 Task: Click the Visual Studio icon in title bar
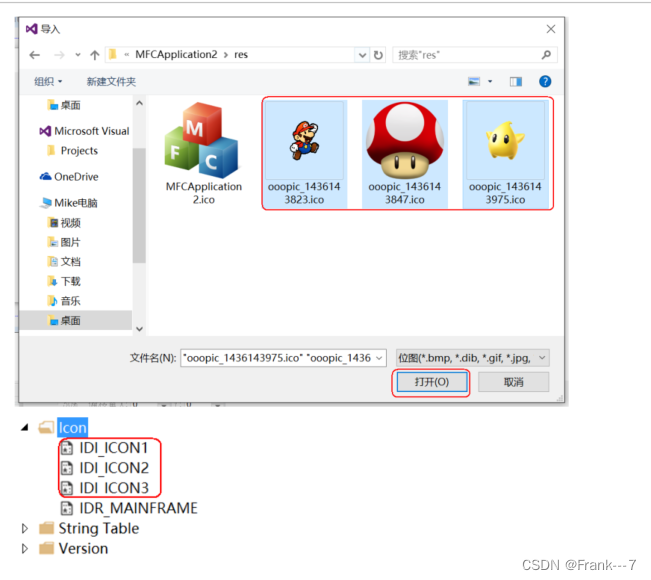click(x=32, y=29)
